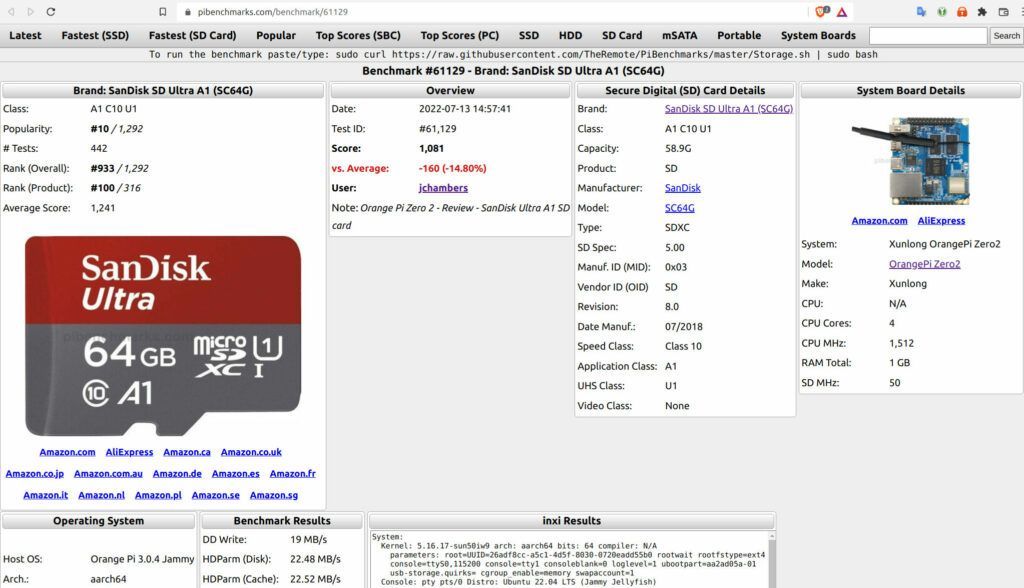Open the Brave Wallet icon
Image resolution: width=1024 pixels, height=588 pixels.
1004,12
